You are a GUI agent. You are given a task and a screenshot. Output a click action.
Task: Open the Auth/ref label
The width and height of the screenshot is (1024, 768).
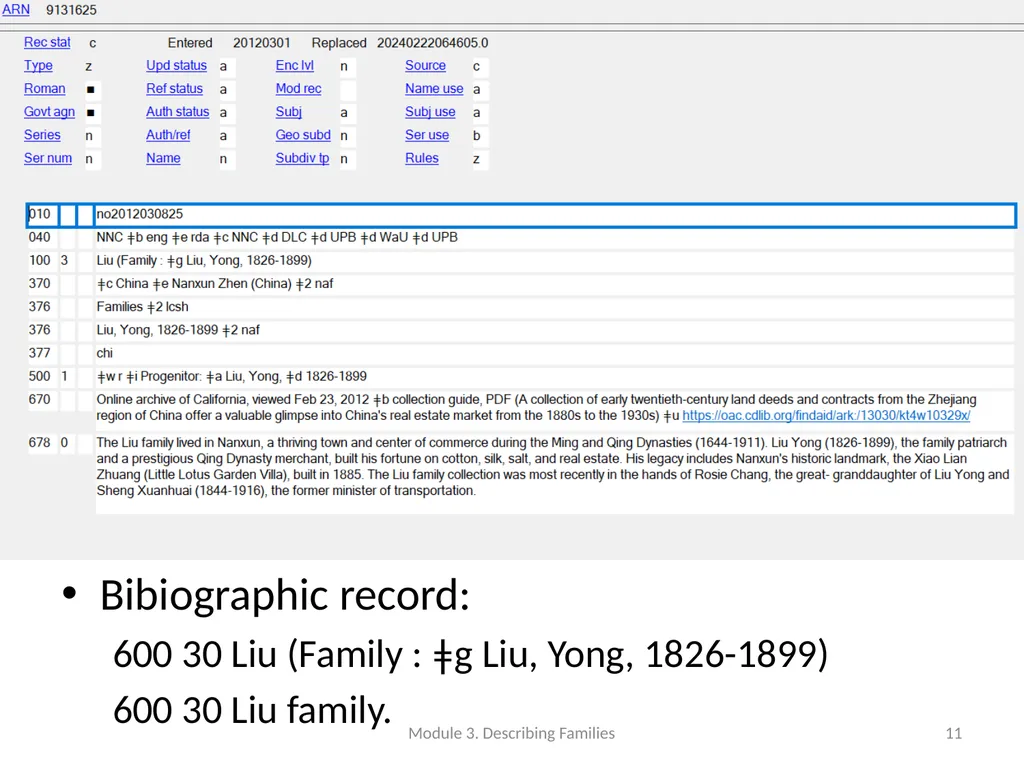click(x=168, y=135)
